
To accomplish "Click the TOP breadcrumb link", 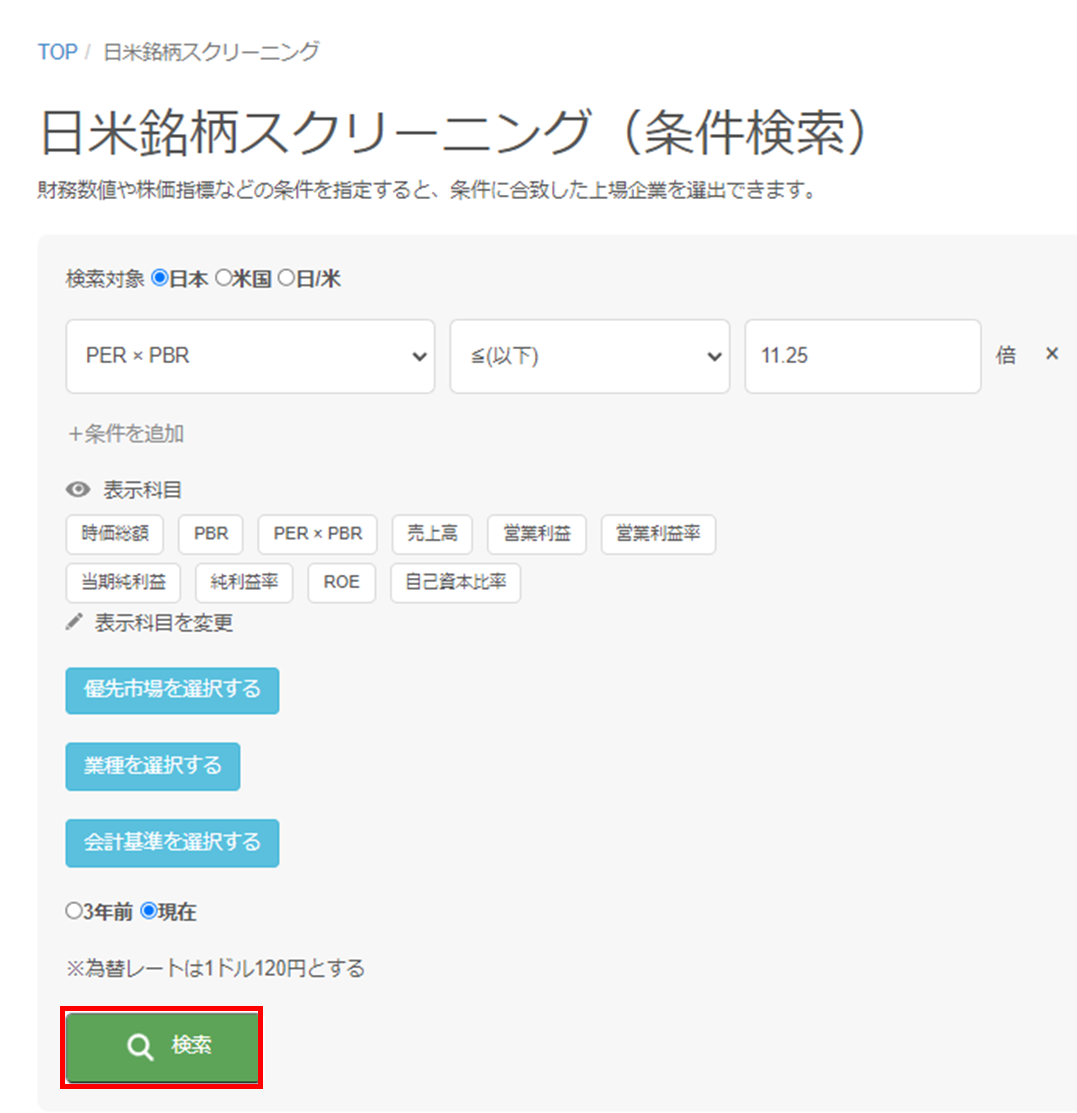I will click(x=58, y=52).
